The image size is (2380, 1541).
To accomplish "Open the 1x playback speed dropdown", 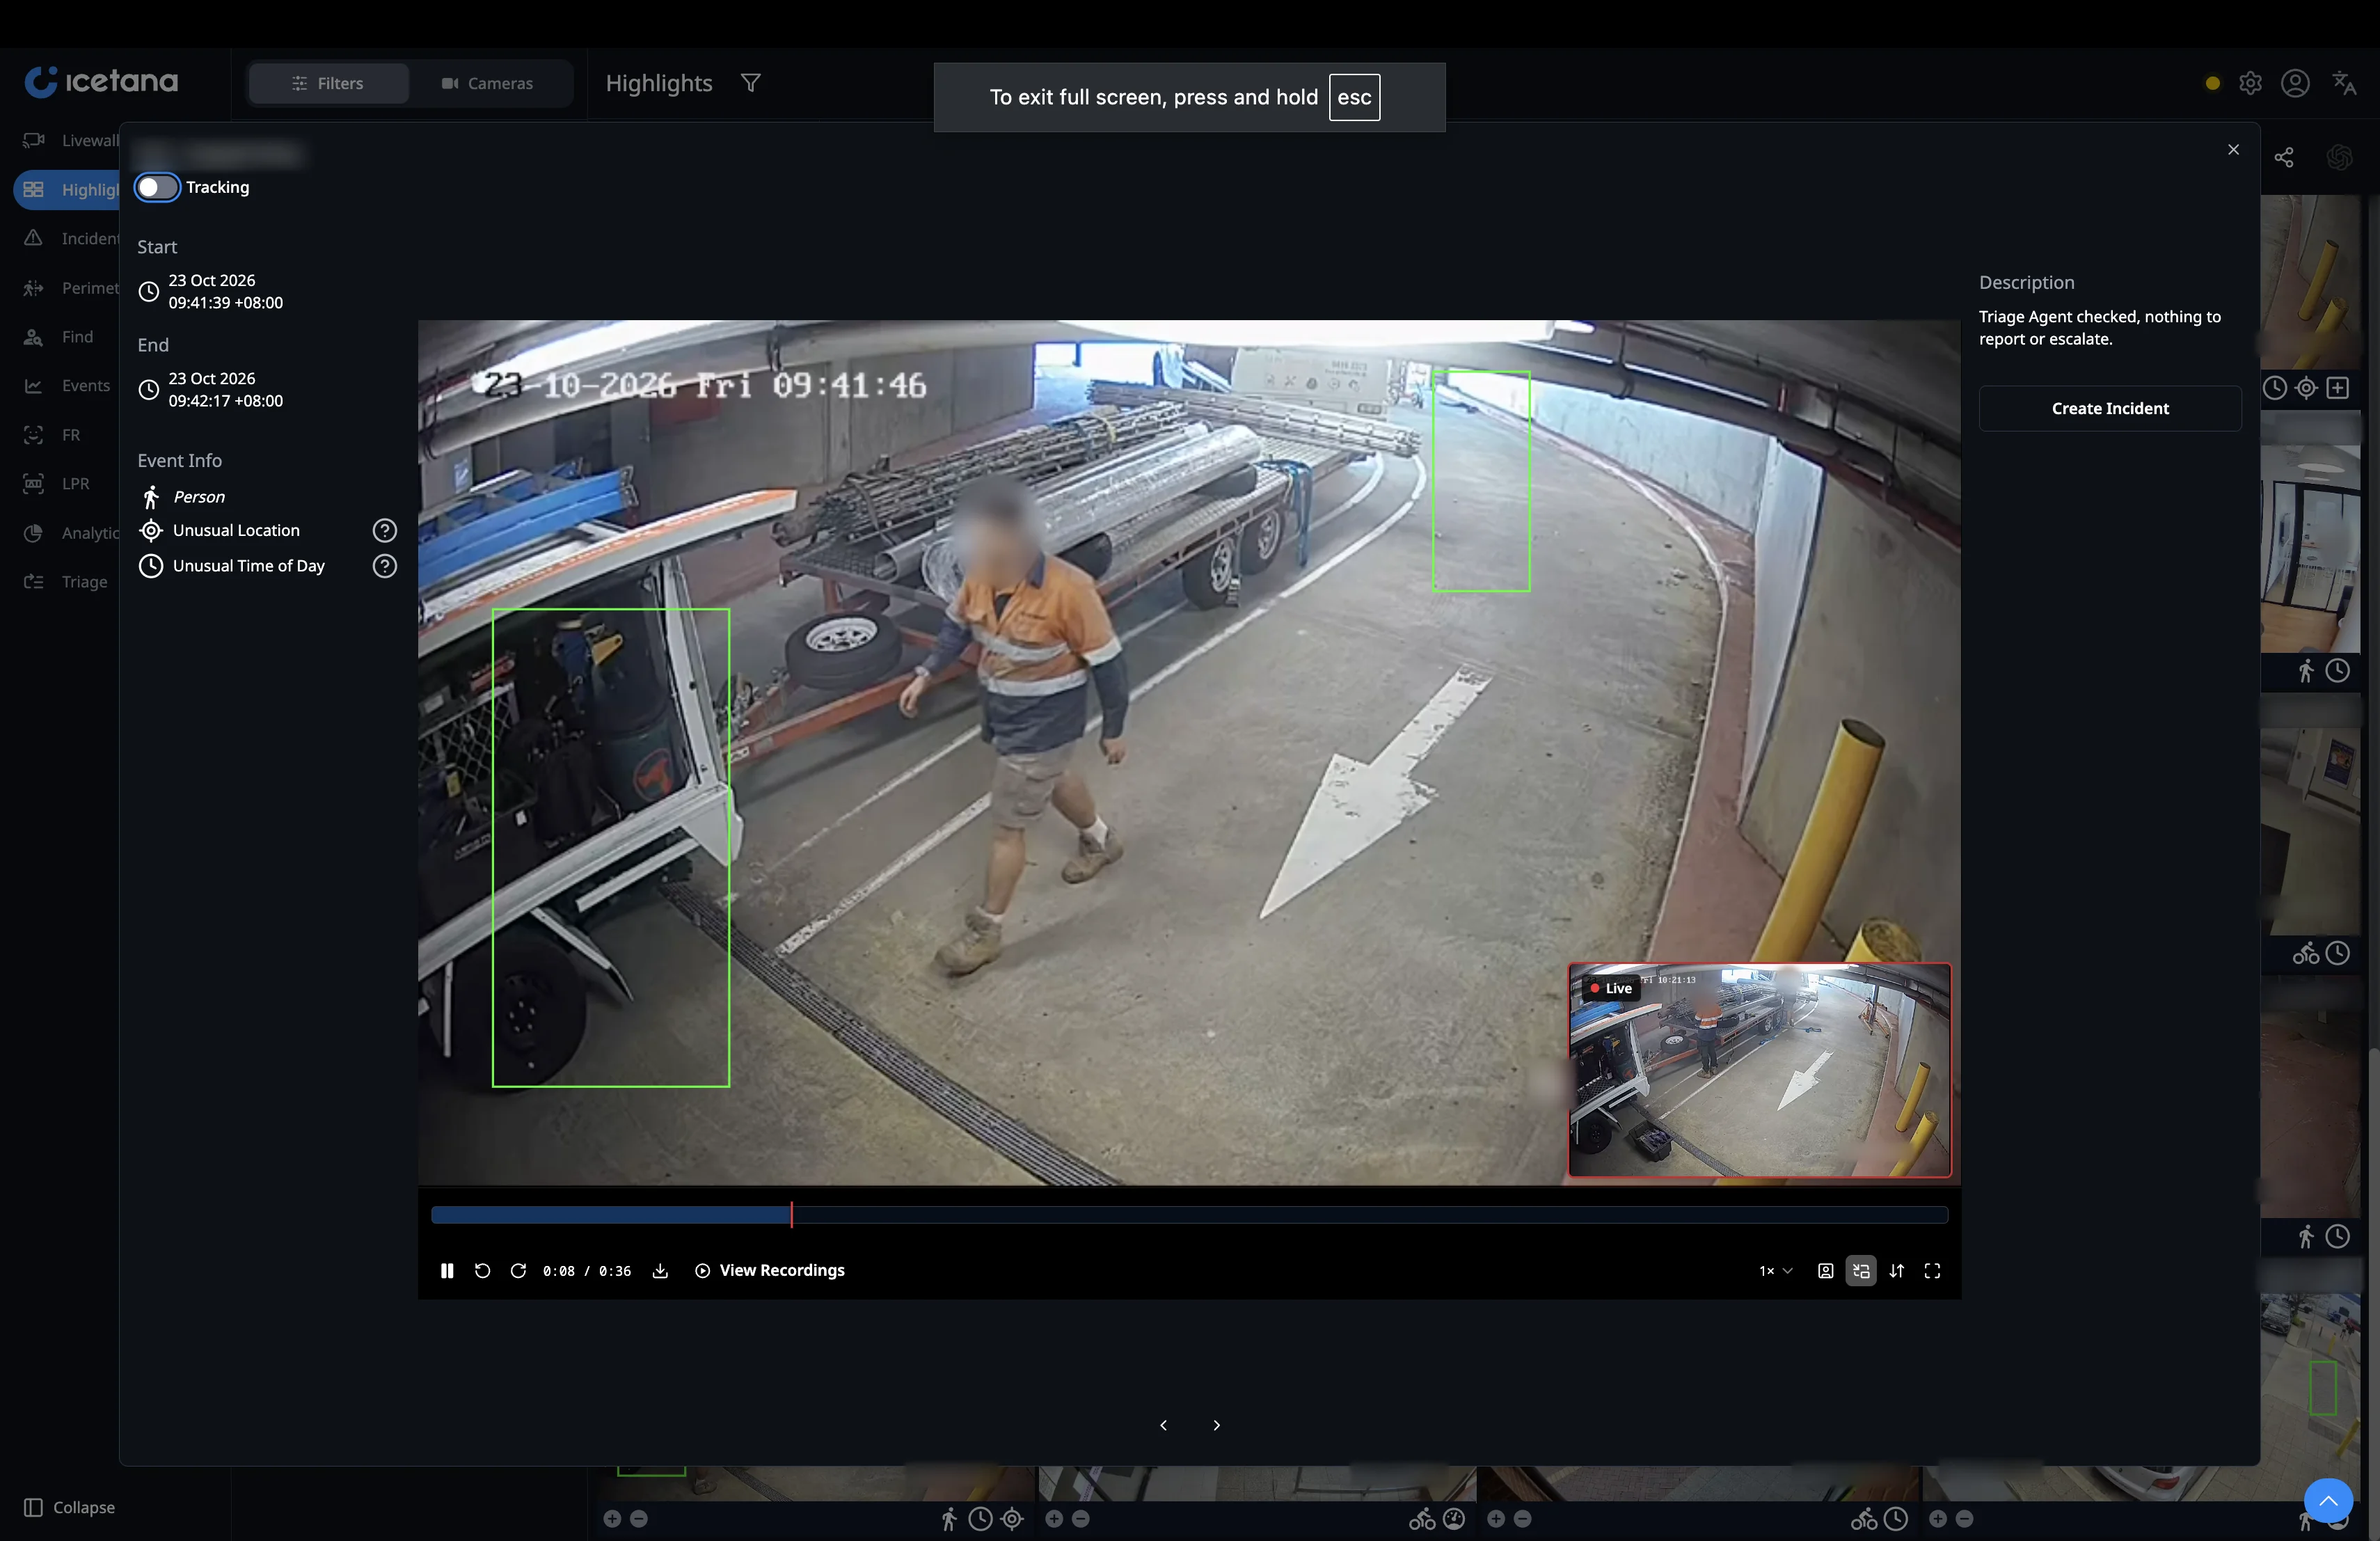I will tap(1775, 1270).
